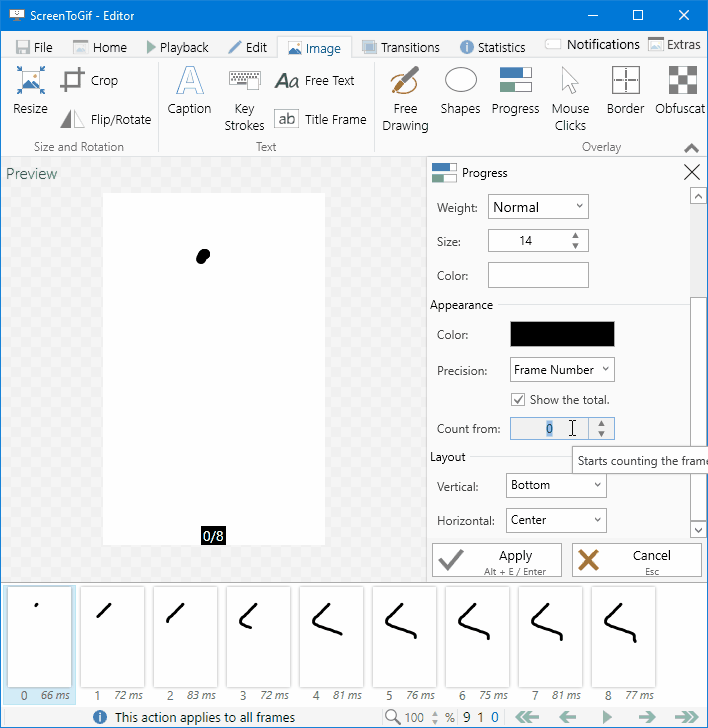Screen dimensions: 708x728
Task: Collapse the ribbon with the chevron
Action: 691,148
